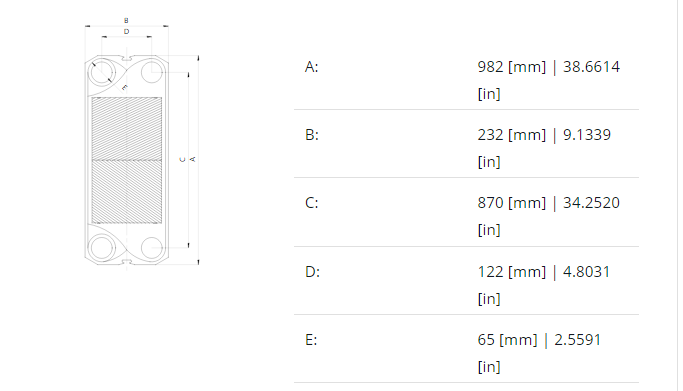Click the bottom-left port circle in drawing
Image resolution: width=683 pixels, height=391 pixels.
(x=101, y=248)
